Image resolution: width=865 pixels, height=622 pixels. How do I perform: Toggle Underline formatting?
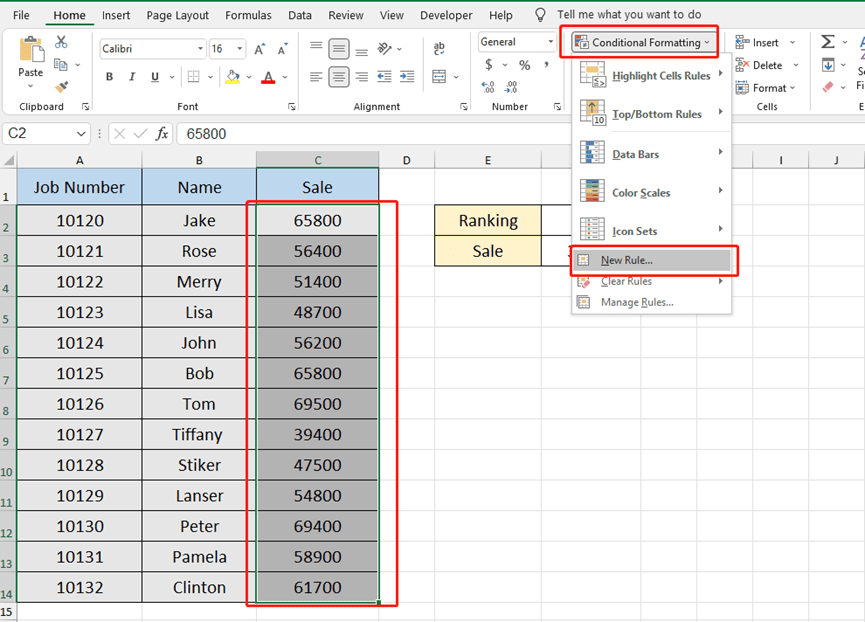[x=155, y=77]
